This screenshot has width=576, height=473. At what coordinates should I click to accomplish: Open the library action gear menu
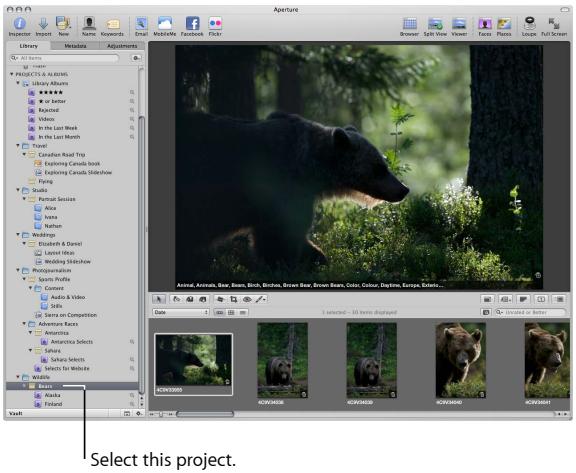pos(136,58)
